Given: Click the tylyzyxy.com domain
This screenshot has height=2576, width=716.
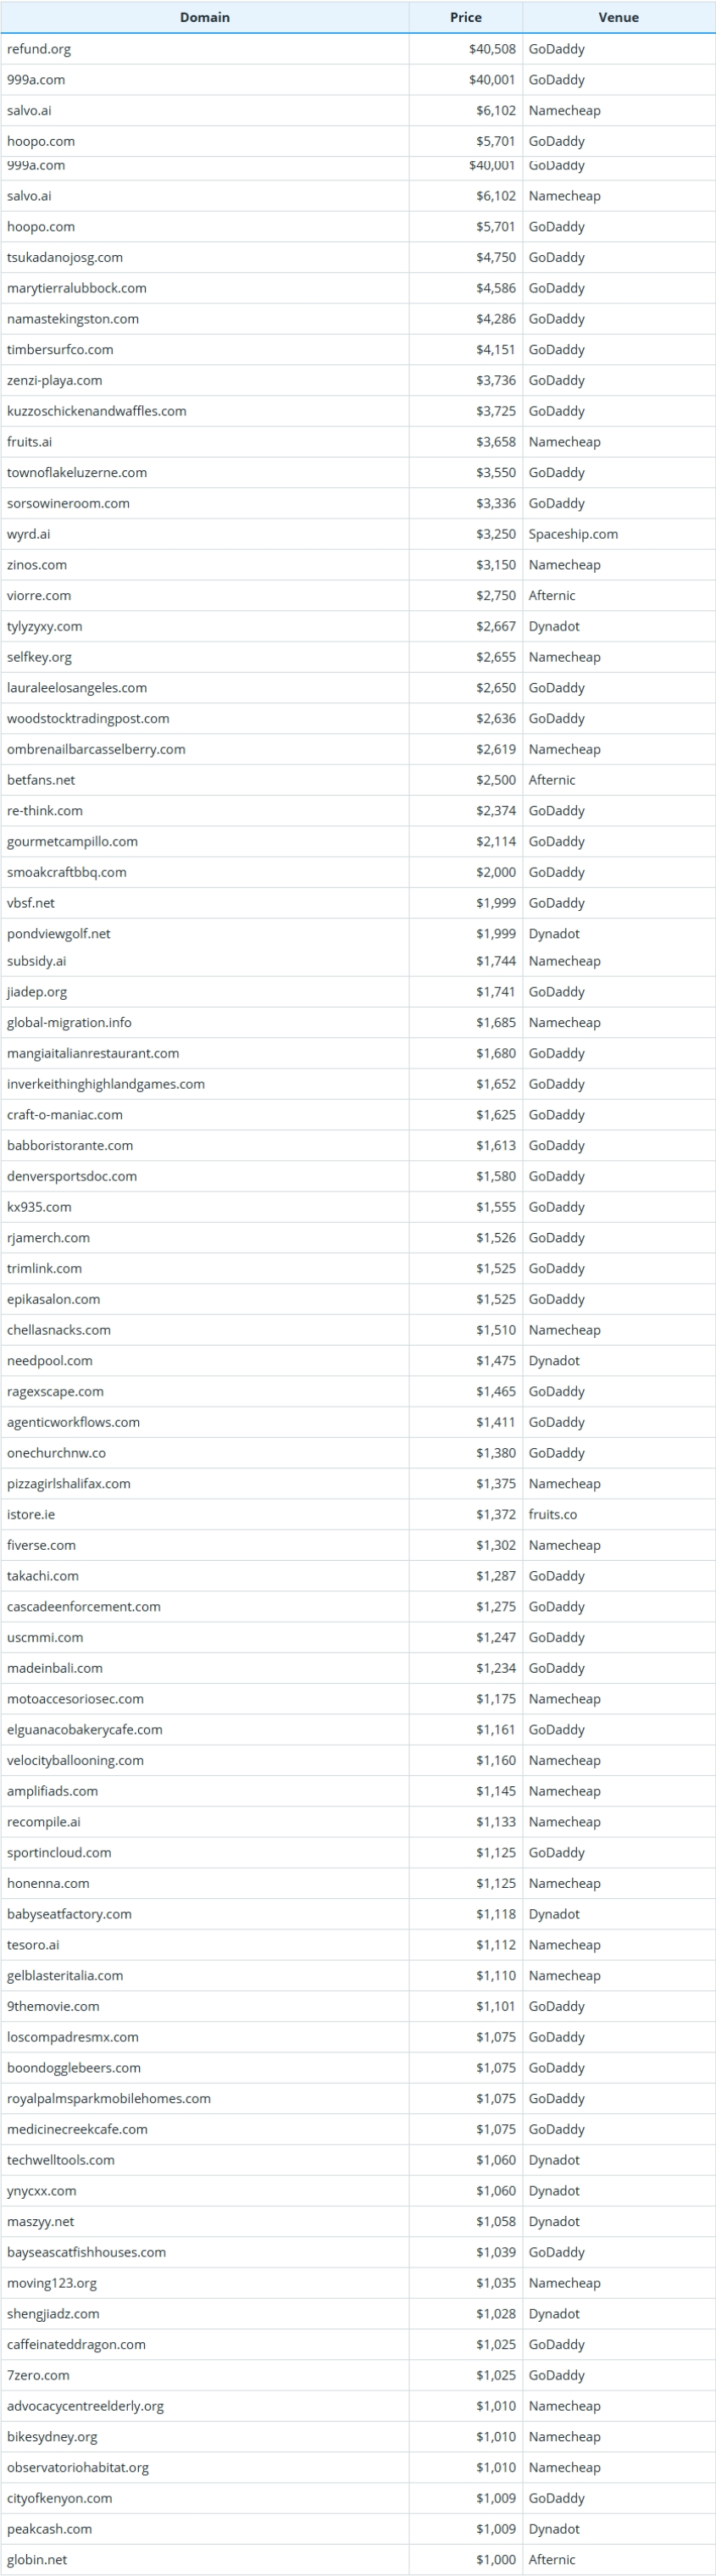Looking at the screenshot, I should tap(45, 626).
